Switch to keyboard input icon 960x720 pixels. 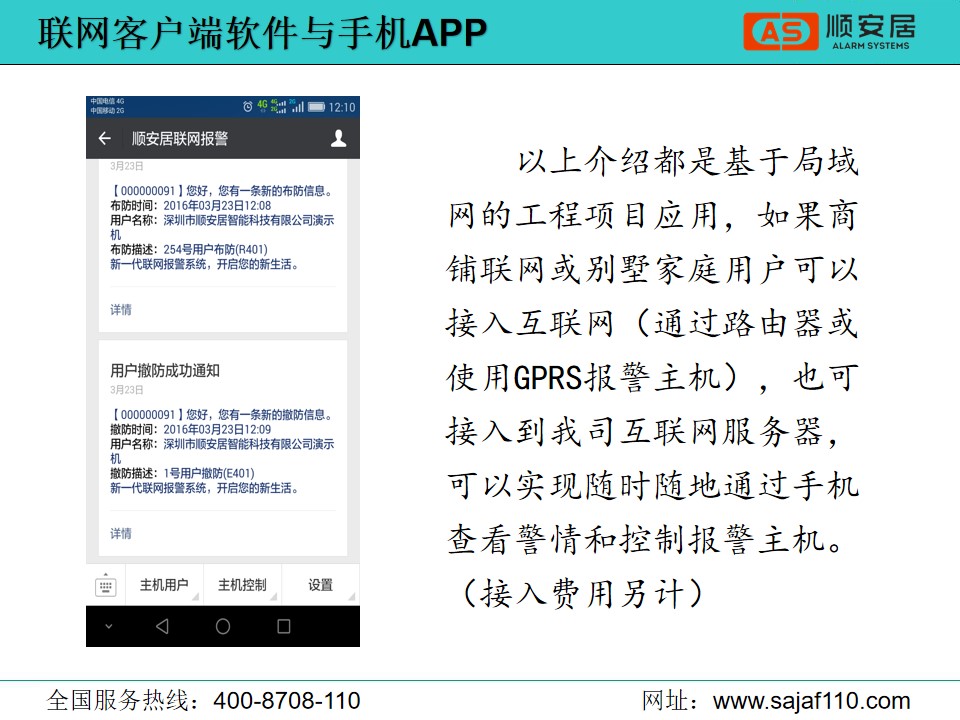(x=106, y=586)
